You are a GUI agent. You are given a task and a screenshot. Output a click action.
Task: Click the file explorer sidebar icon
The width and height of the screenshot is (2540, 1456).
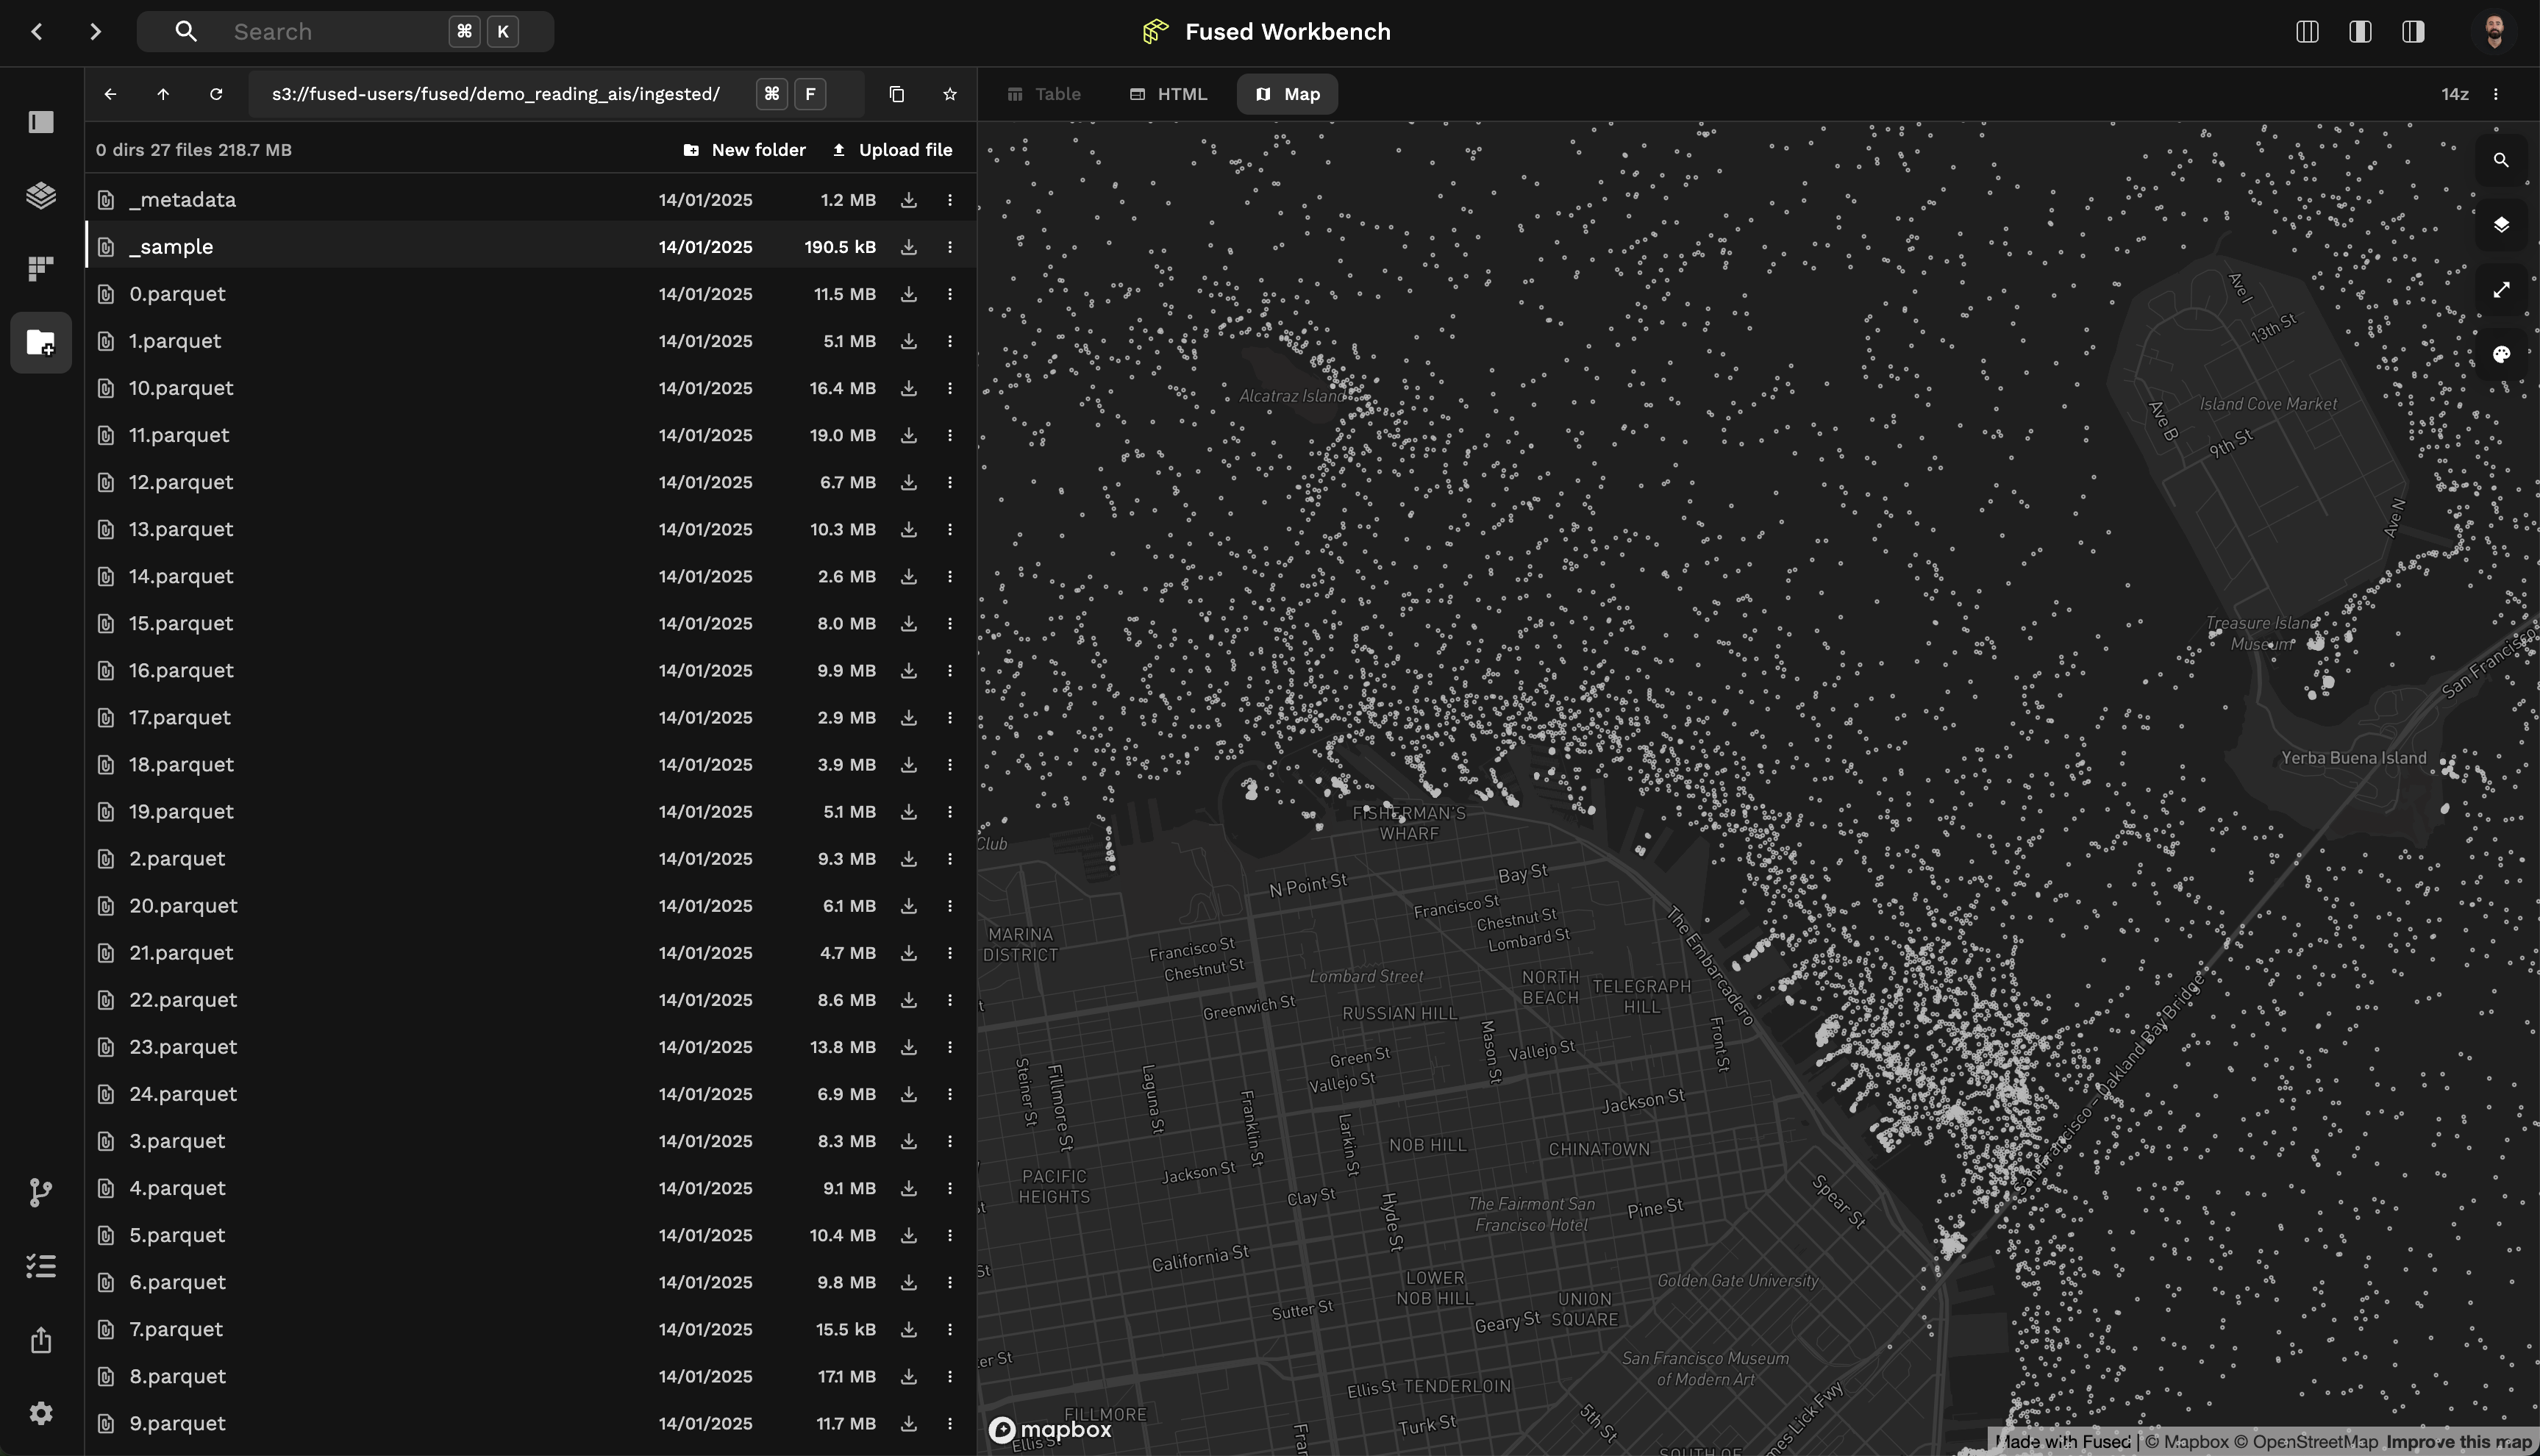[41, 343]
